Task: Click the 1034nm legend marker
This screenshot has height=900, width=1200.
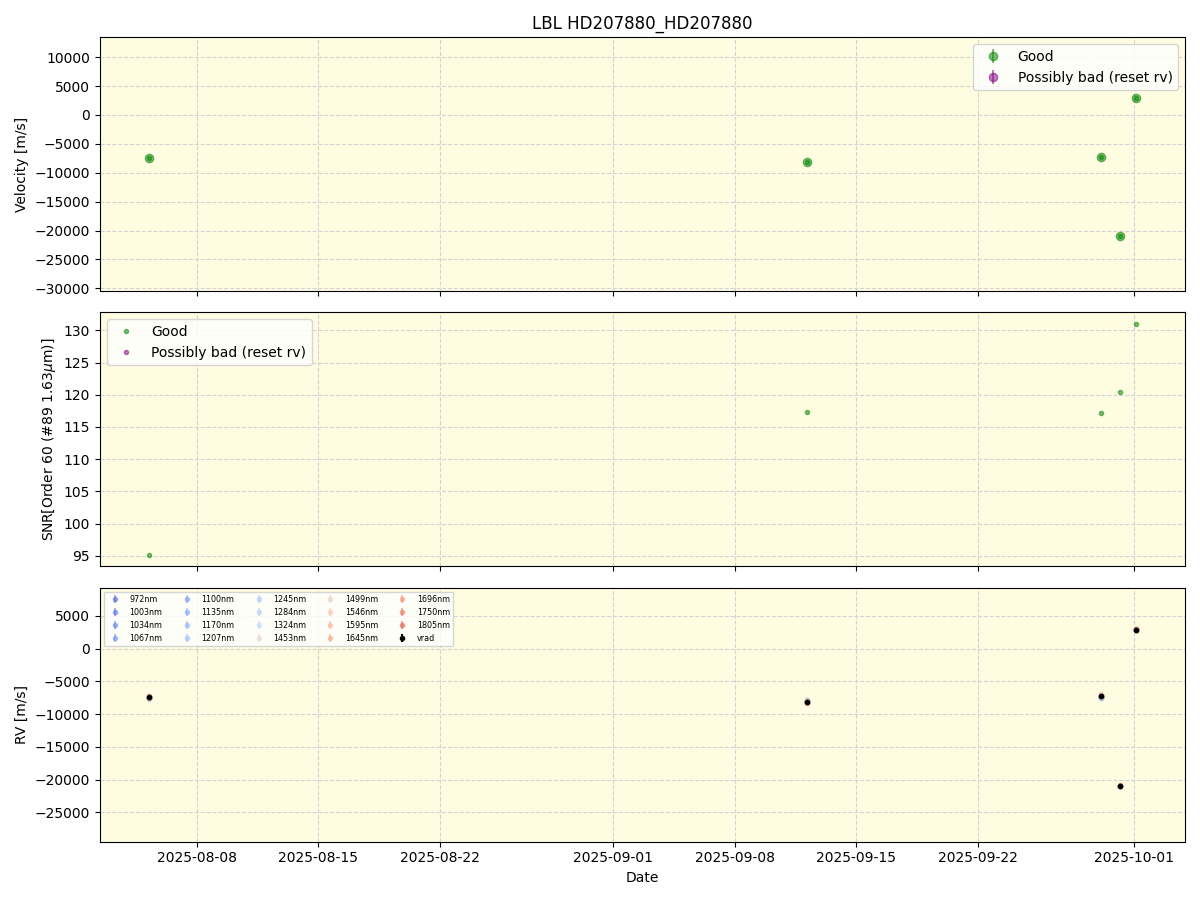Action: 115,625
